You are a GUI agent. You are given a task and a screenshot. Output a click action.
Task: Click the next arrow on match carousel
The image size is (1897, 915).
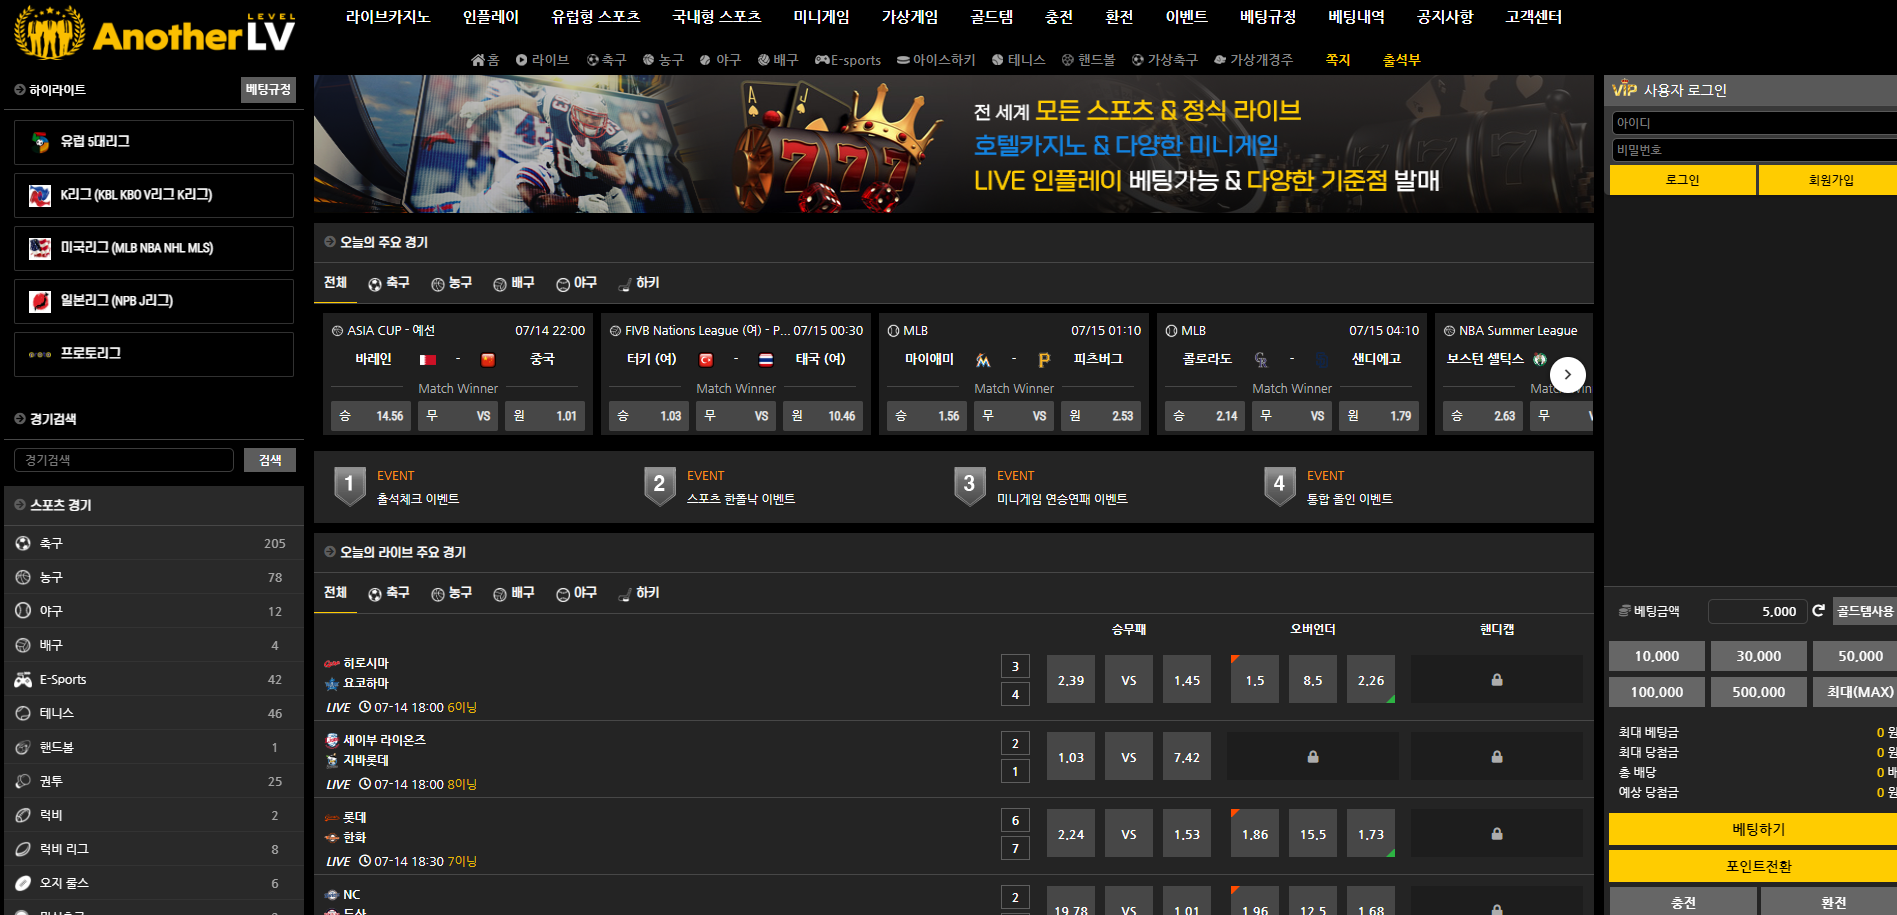[1567, 375]
